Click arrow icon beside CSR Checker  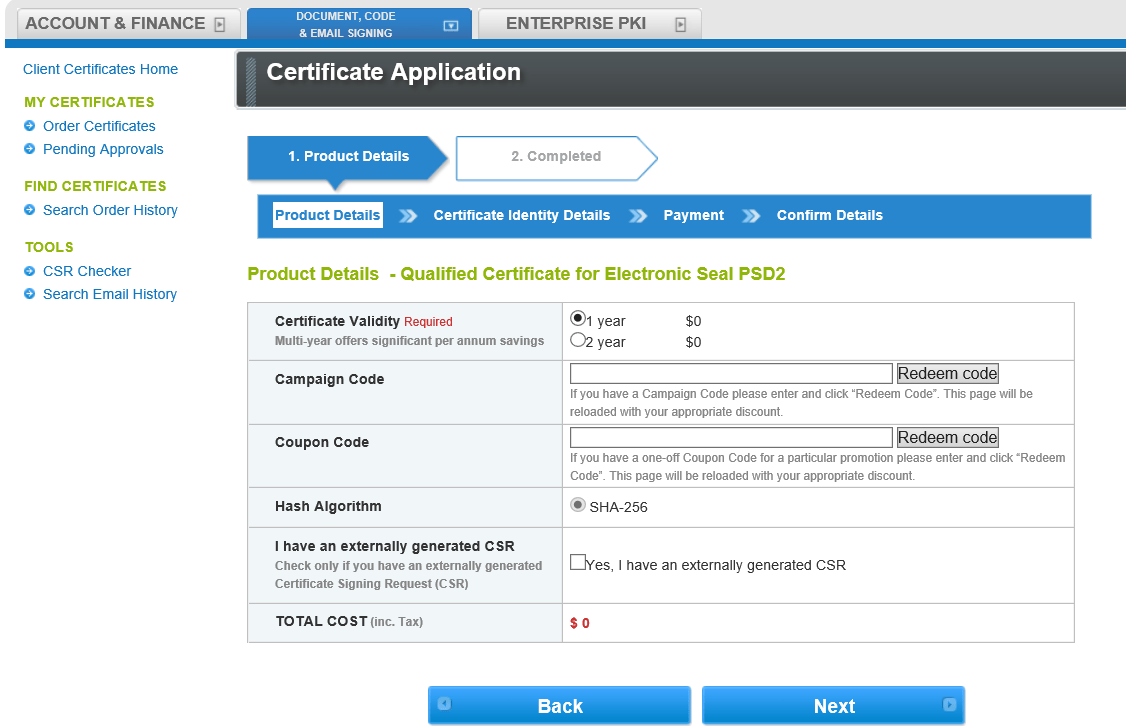pyautogui.click(x=31, y=271)
